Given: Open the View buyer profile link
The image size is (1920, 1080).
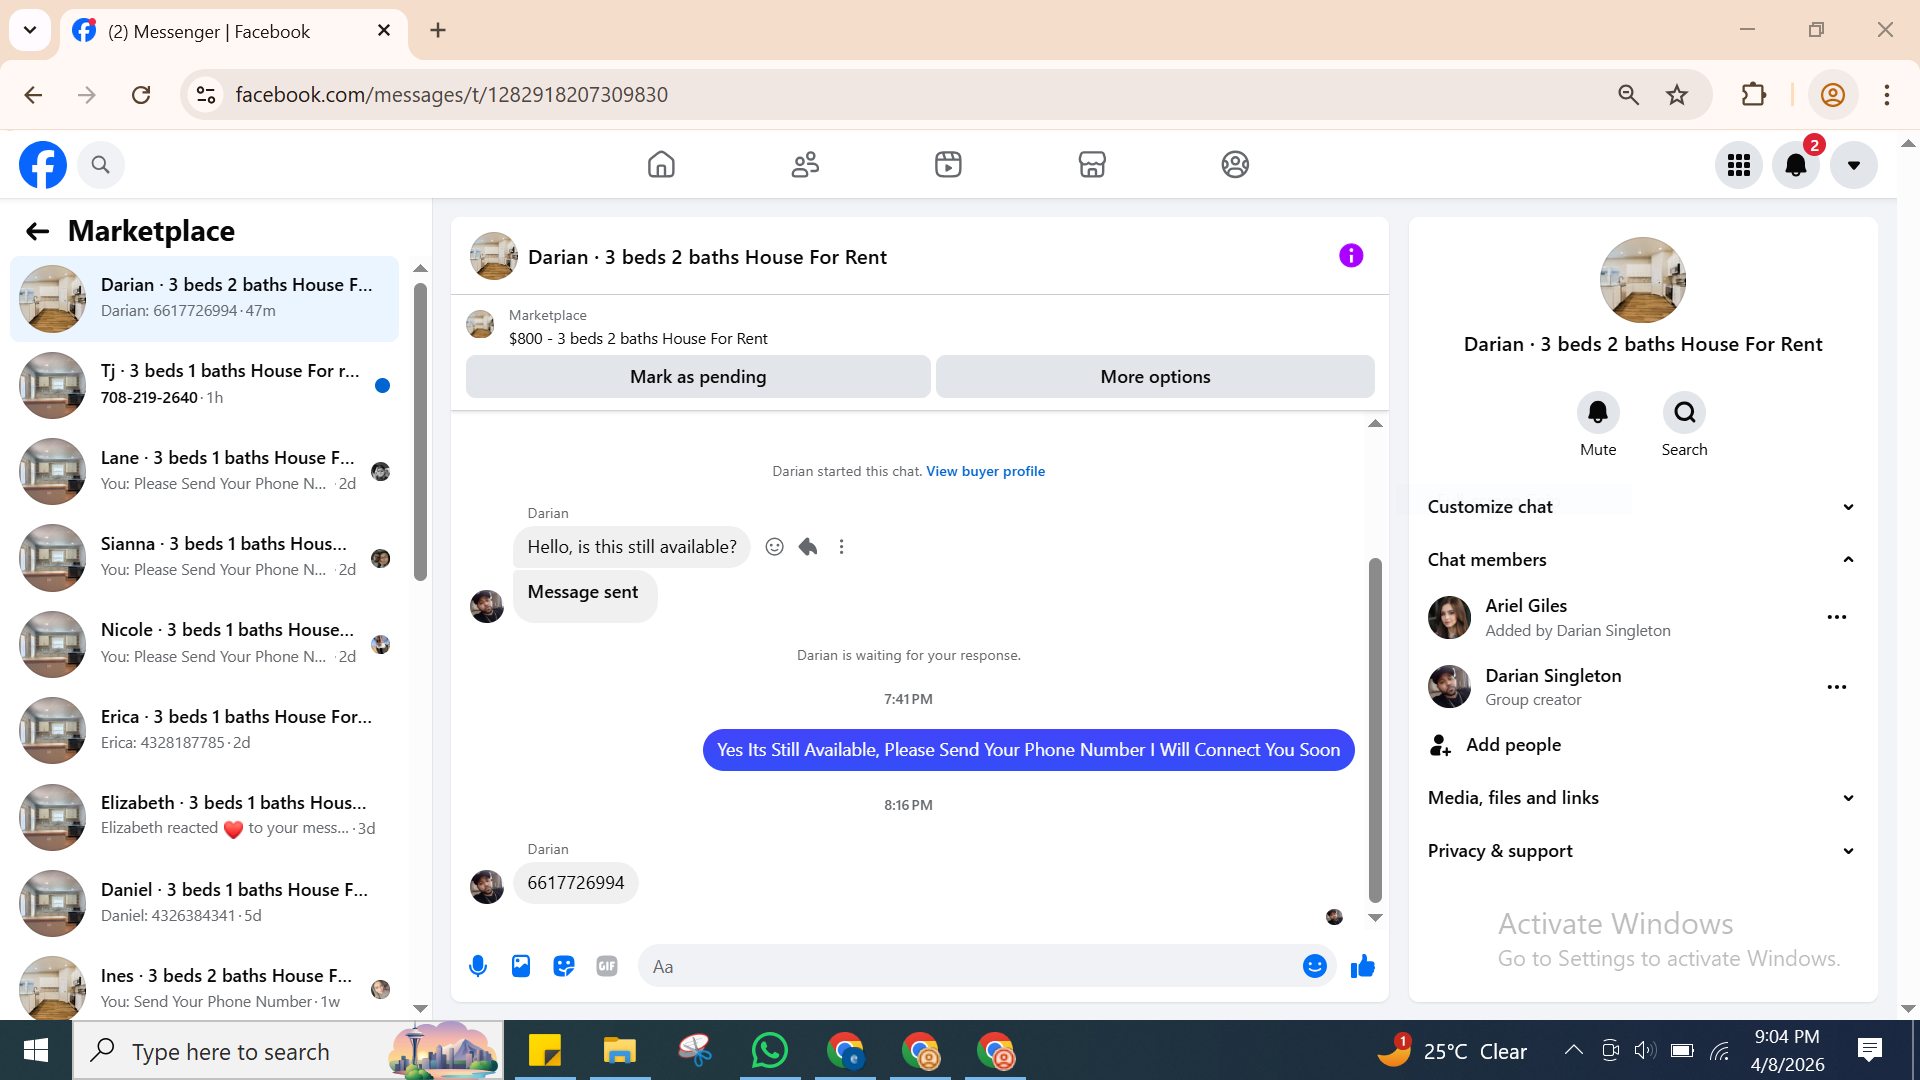Looking at the screenshot, I should (985, 471).
